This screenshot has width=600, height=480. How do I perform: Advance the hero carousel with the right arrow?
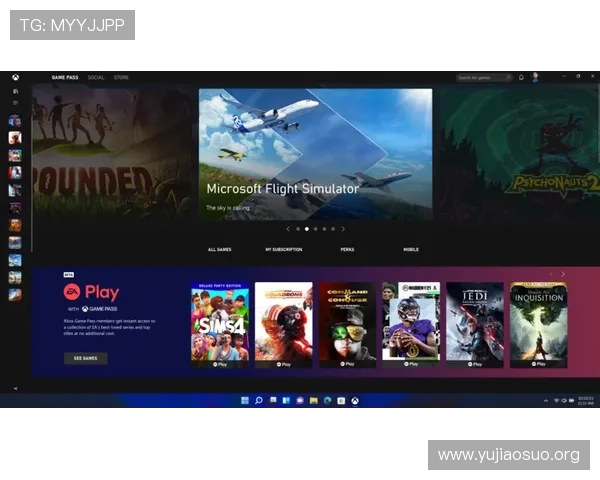click(x=343, y=229)
